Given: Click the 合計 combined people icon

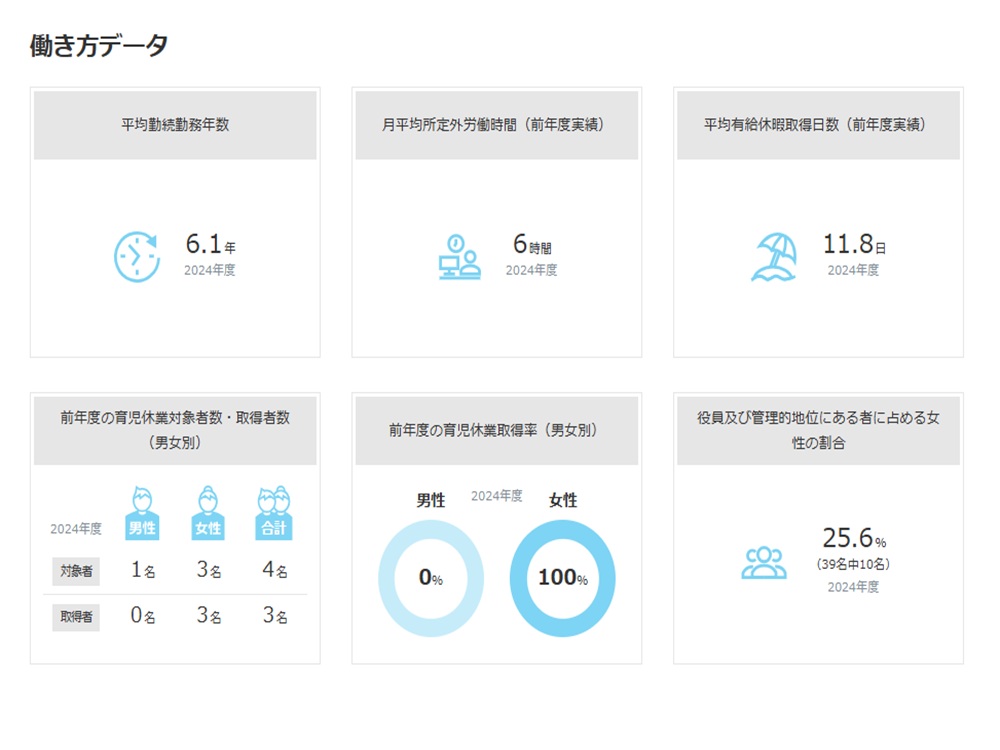Looking at the screenshot, I should tap(273, 513).
